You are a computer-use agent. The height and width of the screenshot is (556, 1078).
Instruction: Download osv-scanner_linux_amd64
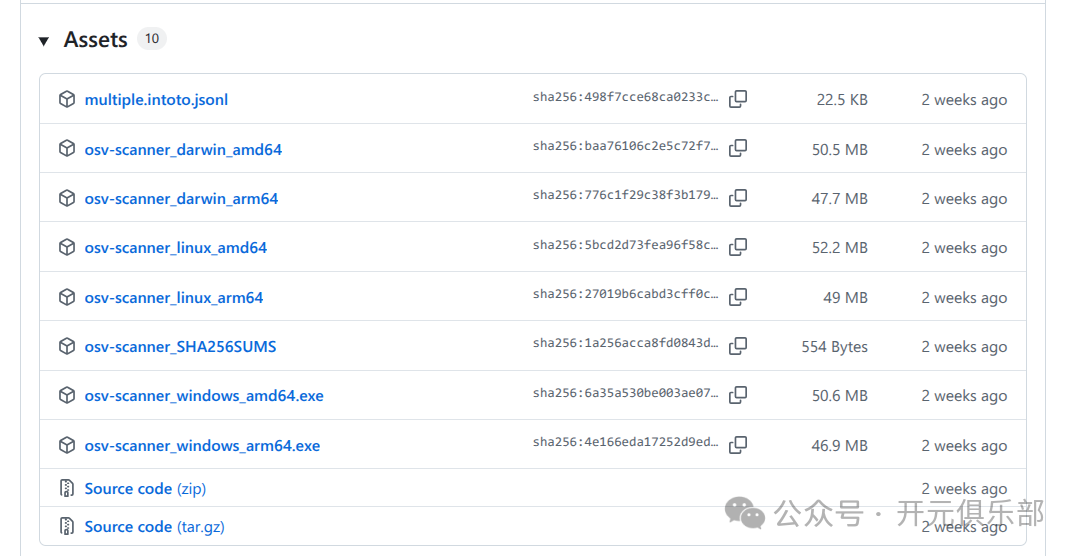pyautogui.click(x=175, y=247)
